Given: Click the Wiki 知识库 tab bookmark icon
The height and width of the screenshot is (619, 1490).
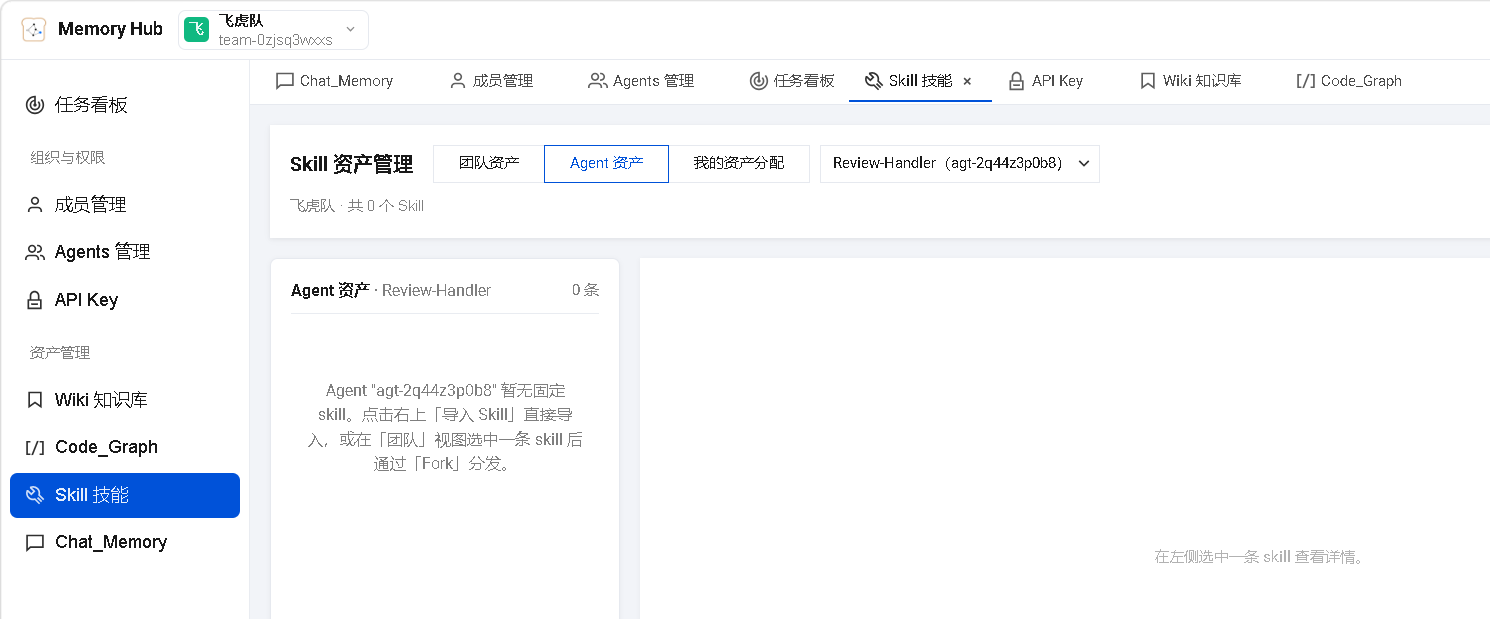Looking at the screenshot, I should coord(1148,81).
